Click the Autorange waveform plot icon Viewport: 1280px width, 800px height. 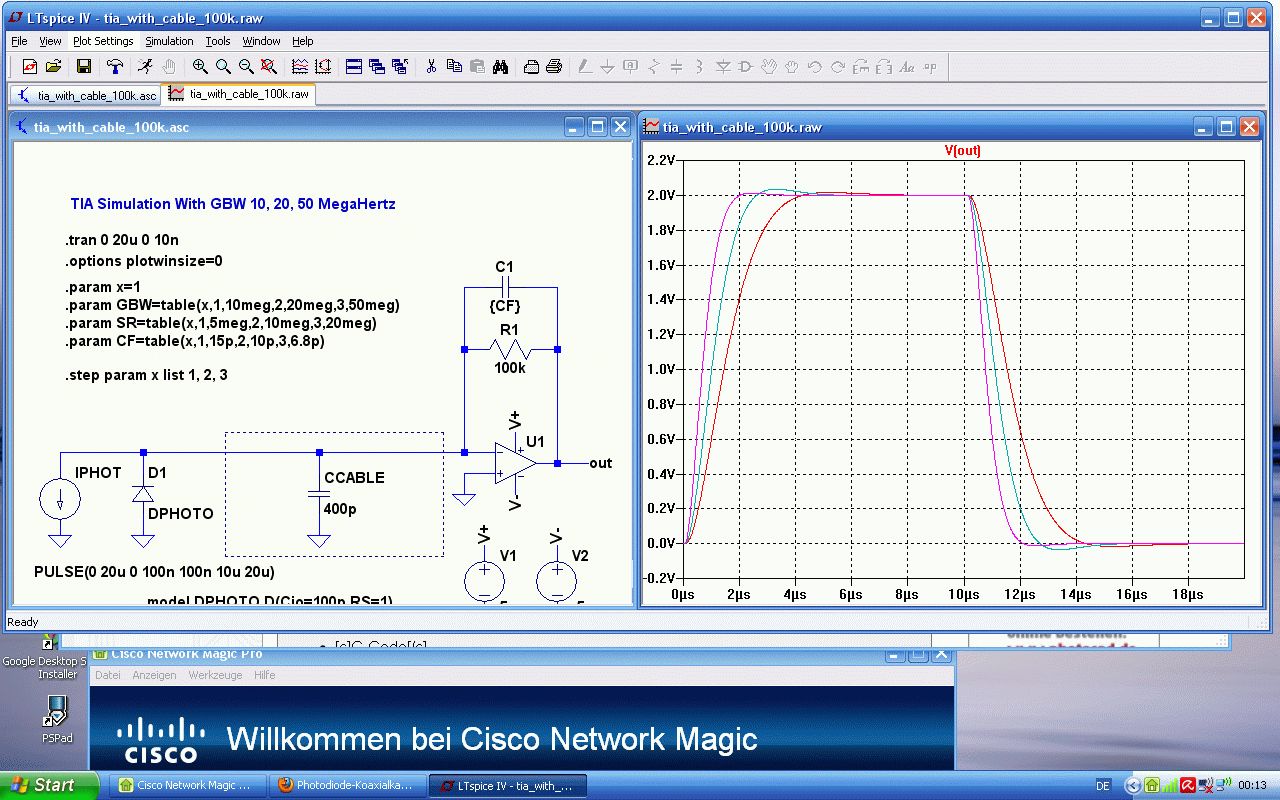pos(300,67)
